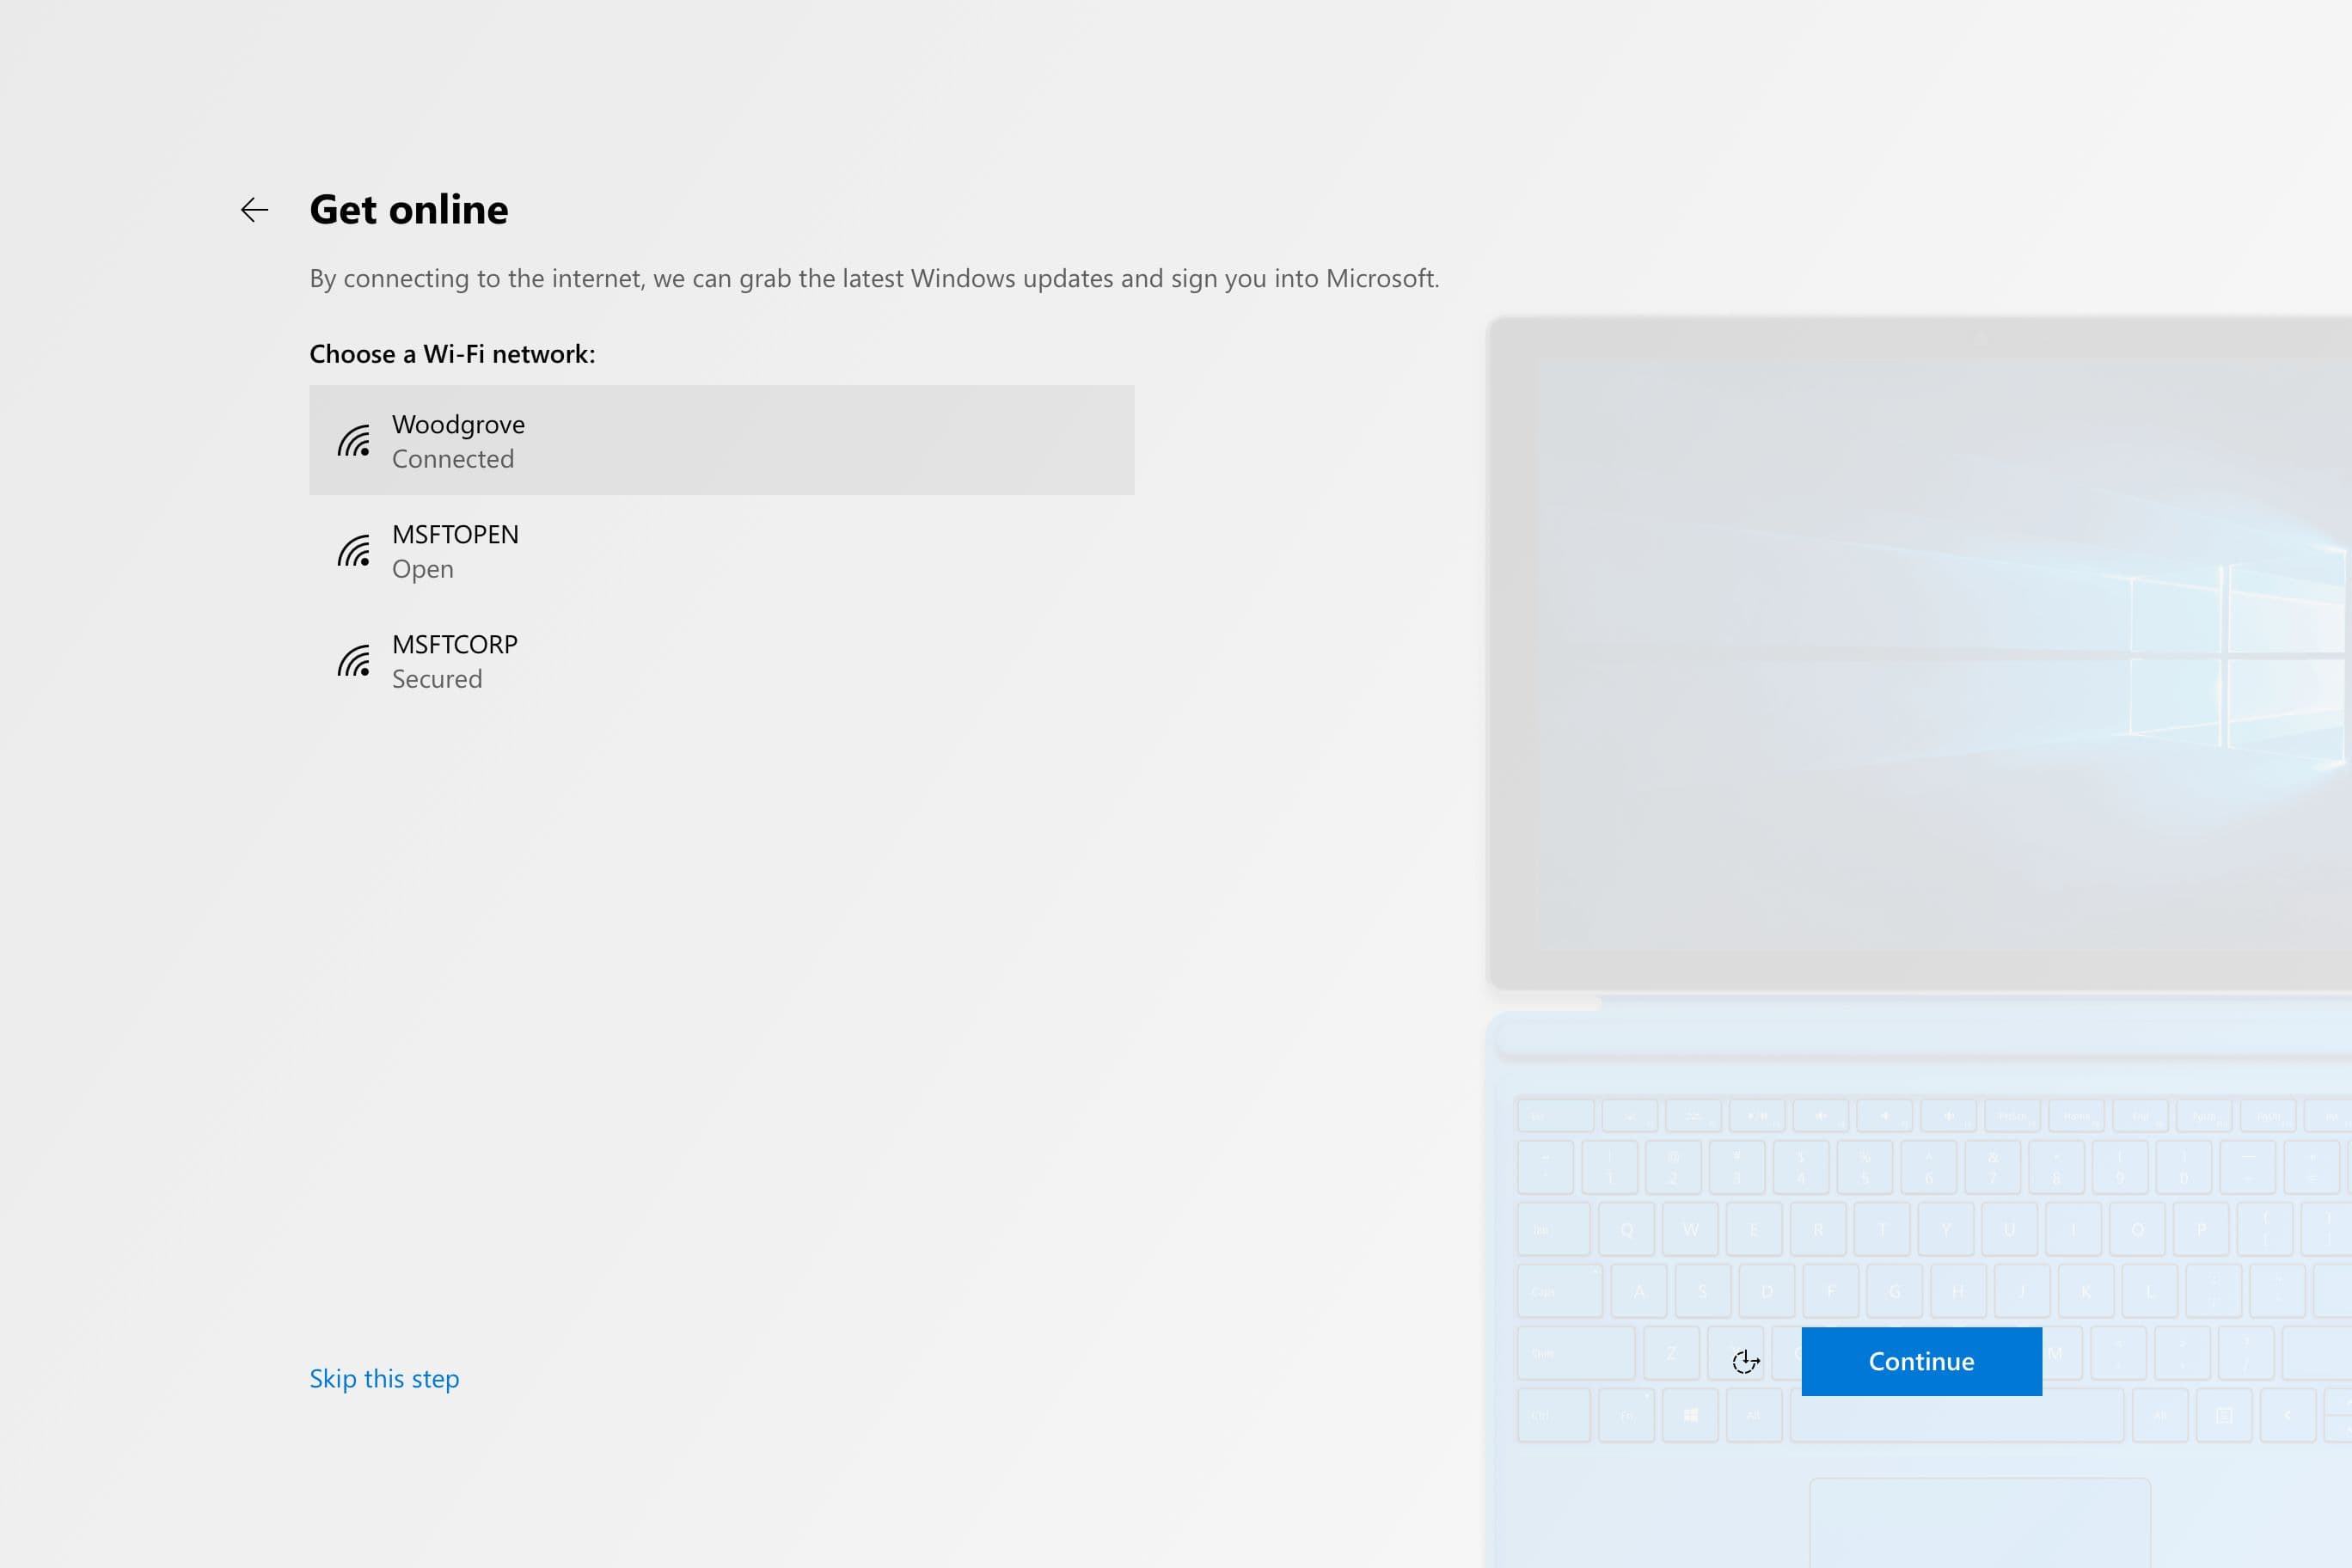
Task: Select the MSFTCORP network entry
Action: click(x=455, y=645)
